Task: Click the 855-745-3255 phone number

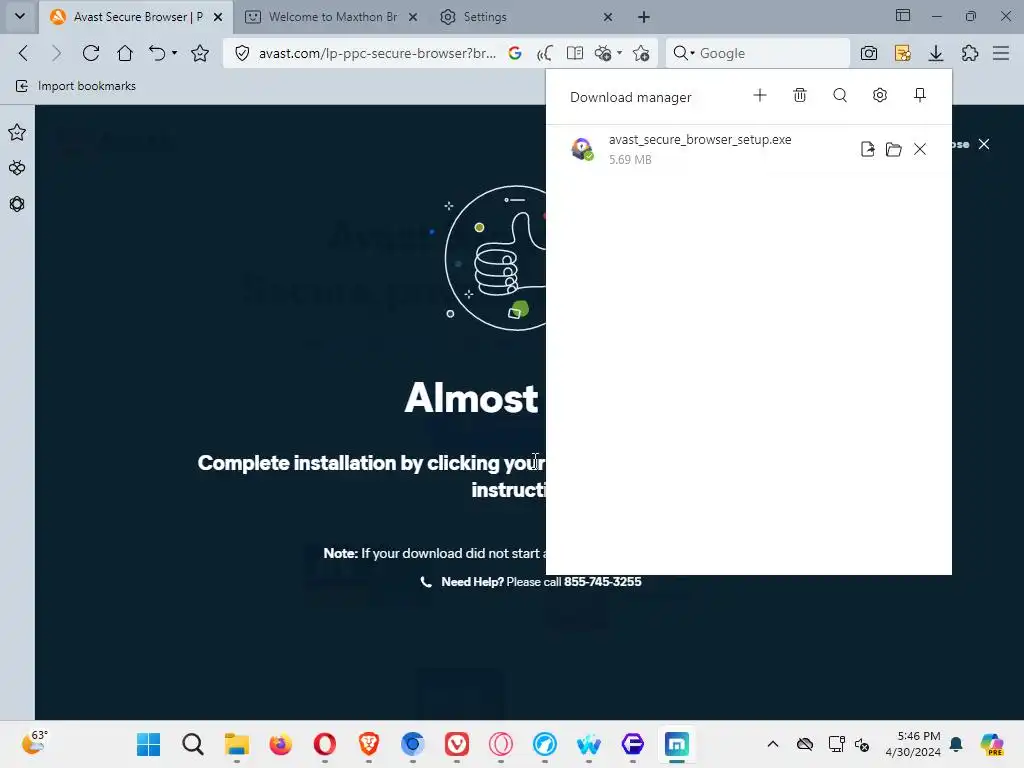Action: [602, 581]
